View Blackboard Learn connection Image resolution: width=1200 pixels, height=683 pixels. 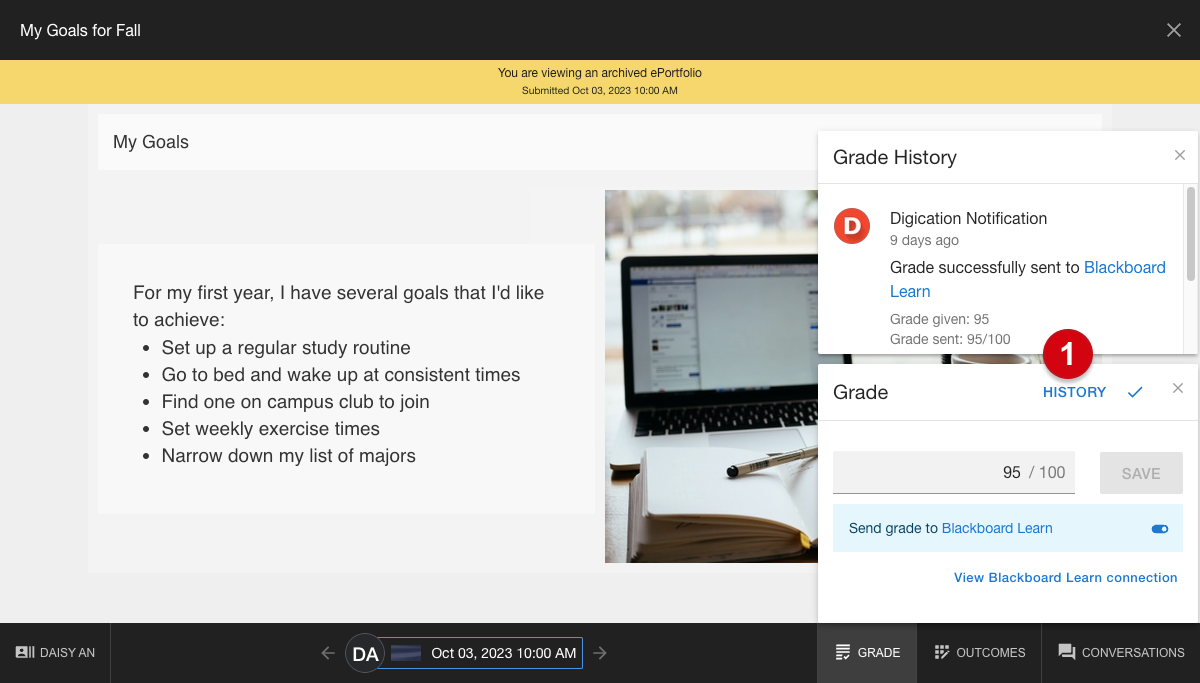pyautogui.click(x=1065, y=577)
